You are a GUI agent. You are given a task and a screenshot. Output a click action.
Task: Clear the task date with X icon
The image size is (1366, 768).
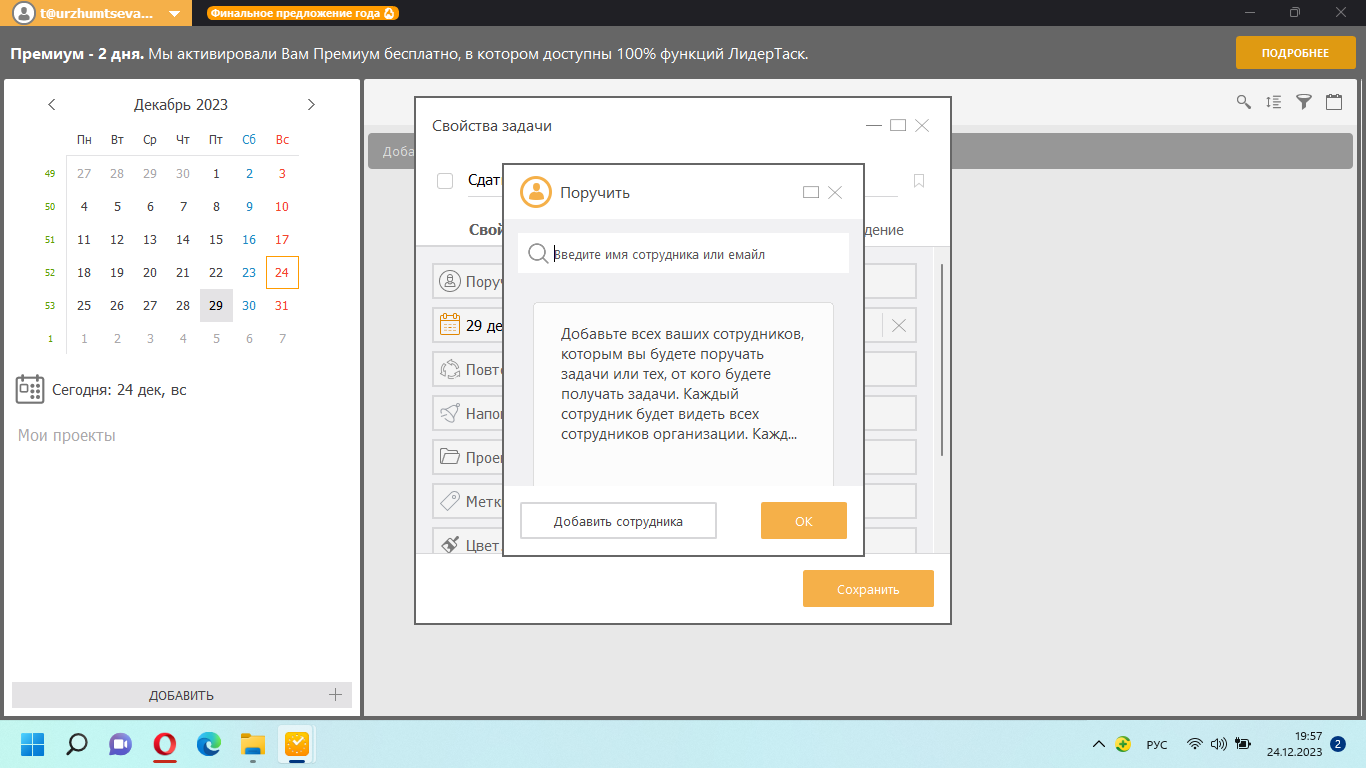pyautogui.click(x=899, y=325)
